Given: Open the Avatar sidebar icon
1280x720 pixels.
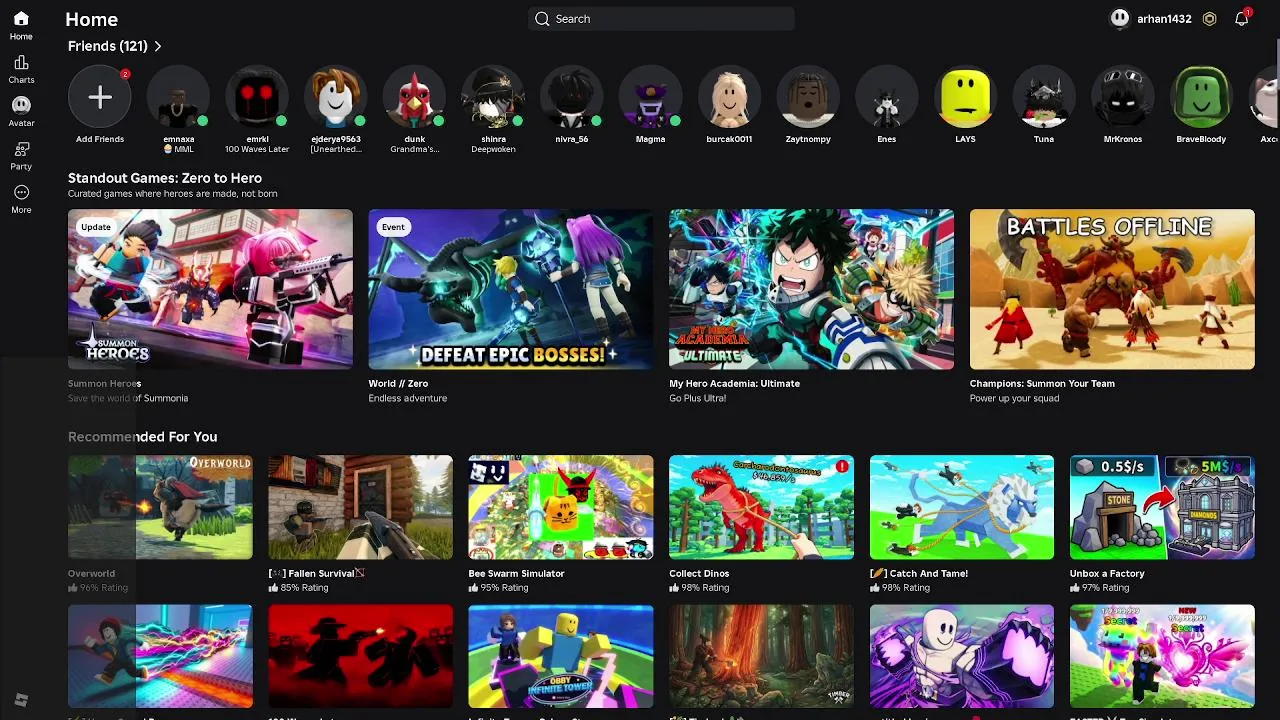Looking at the screenshot, I should (x=21, y=105).
